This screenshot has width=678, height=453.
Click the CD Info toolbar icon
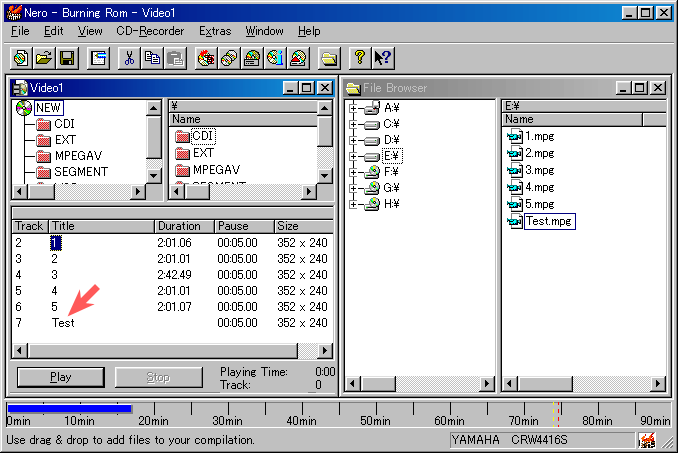pos(252,58)
